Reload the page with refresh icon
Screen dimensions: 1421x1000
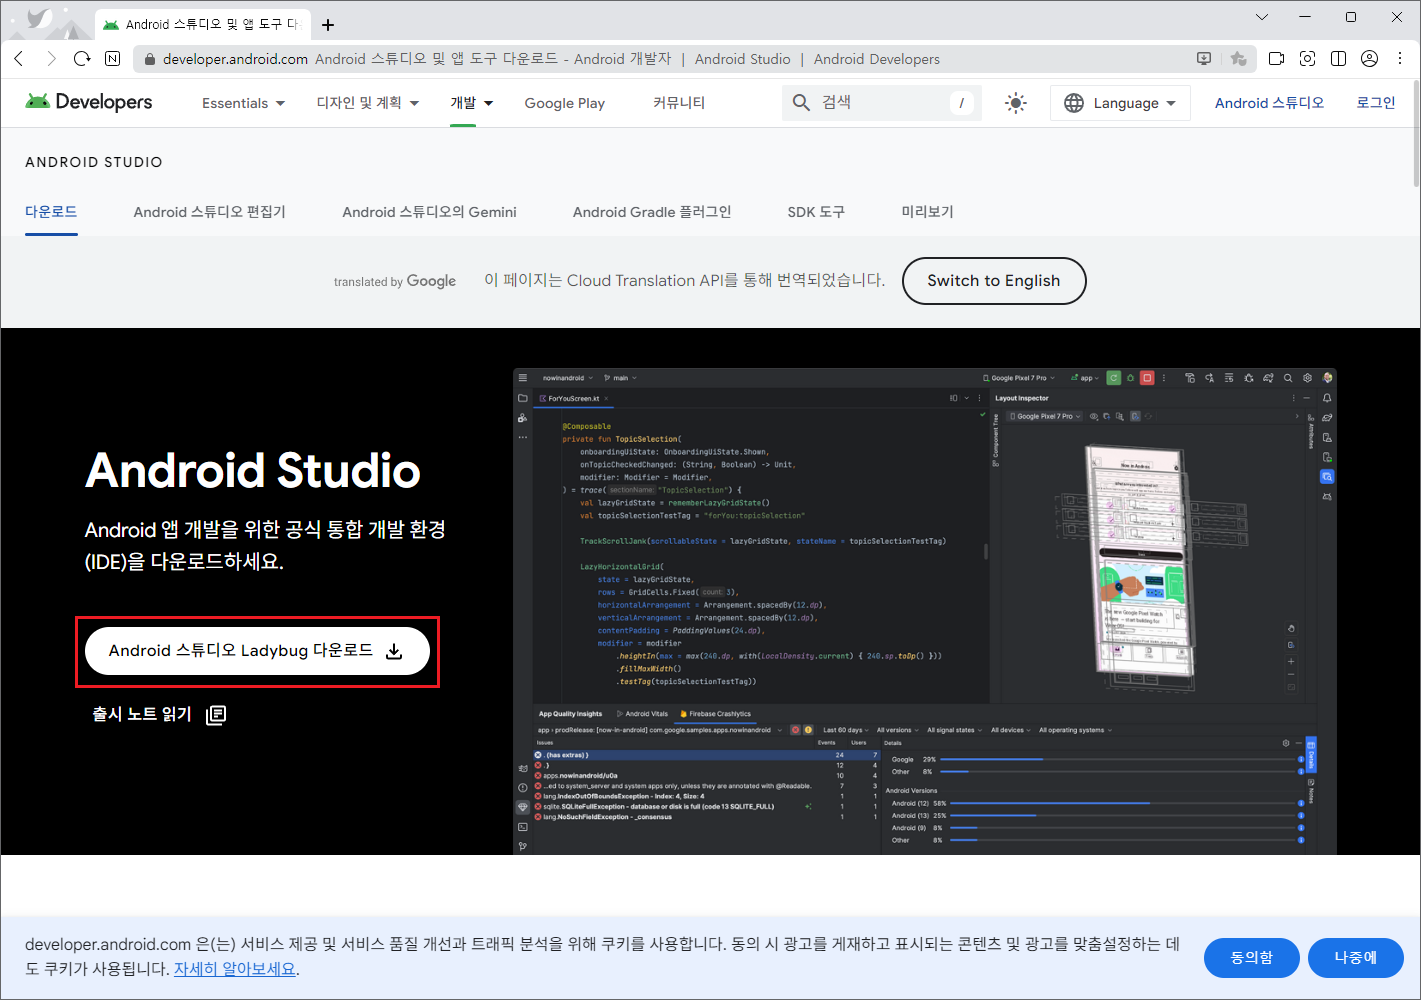tap(82, 59)
